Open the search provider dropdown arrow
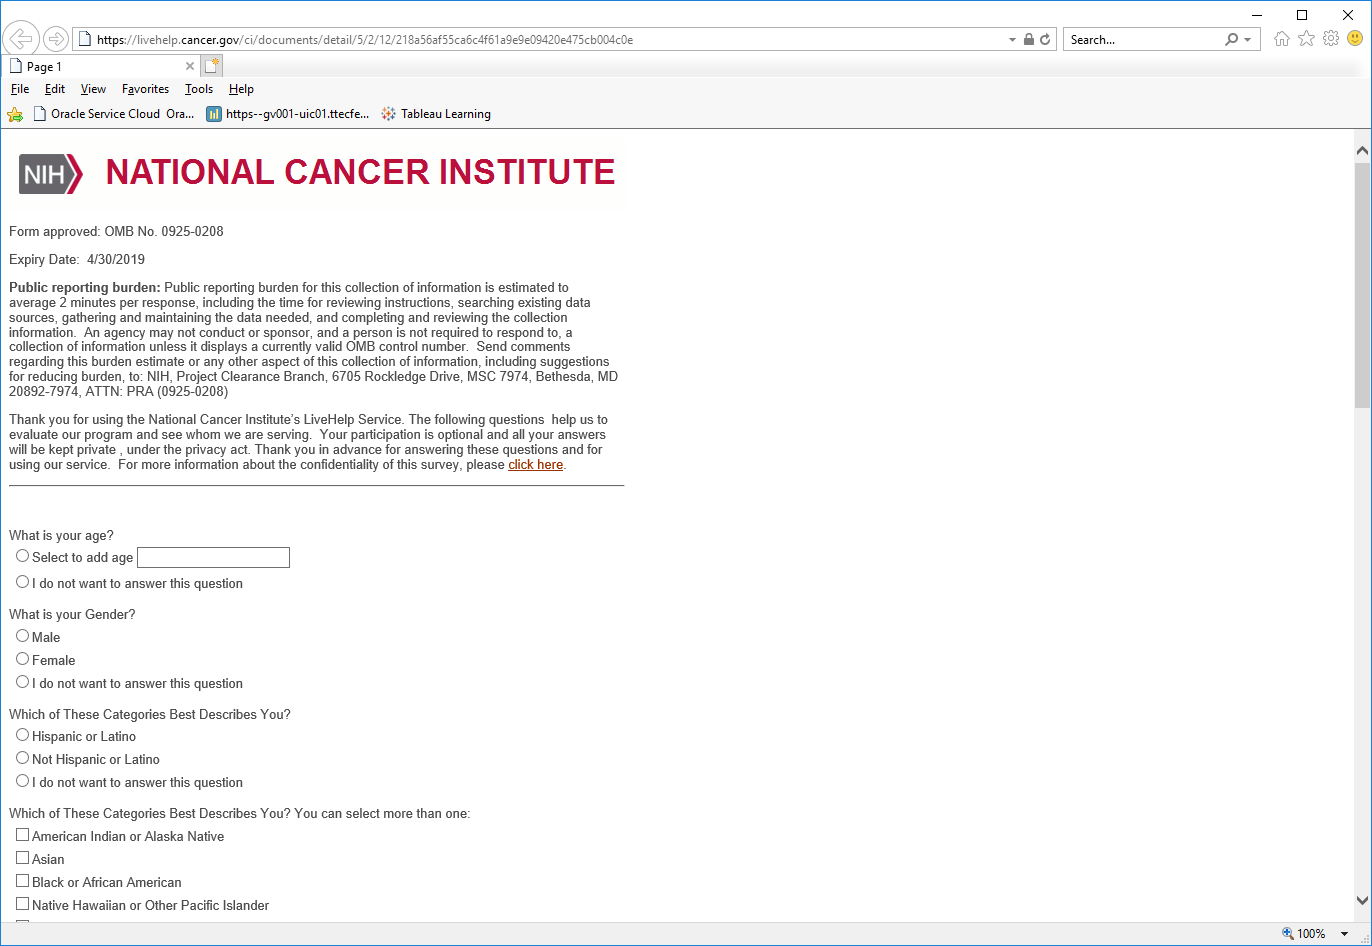The width and height of the screenshot is (1372, 946). [x=1247, y=40]
